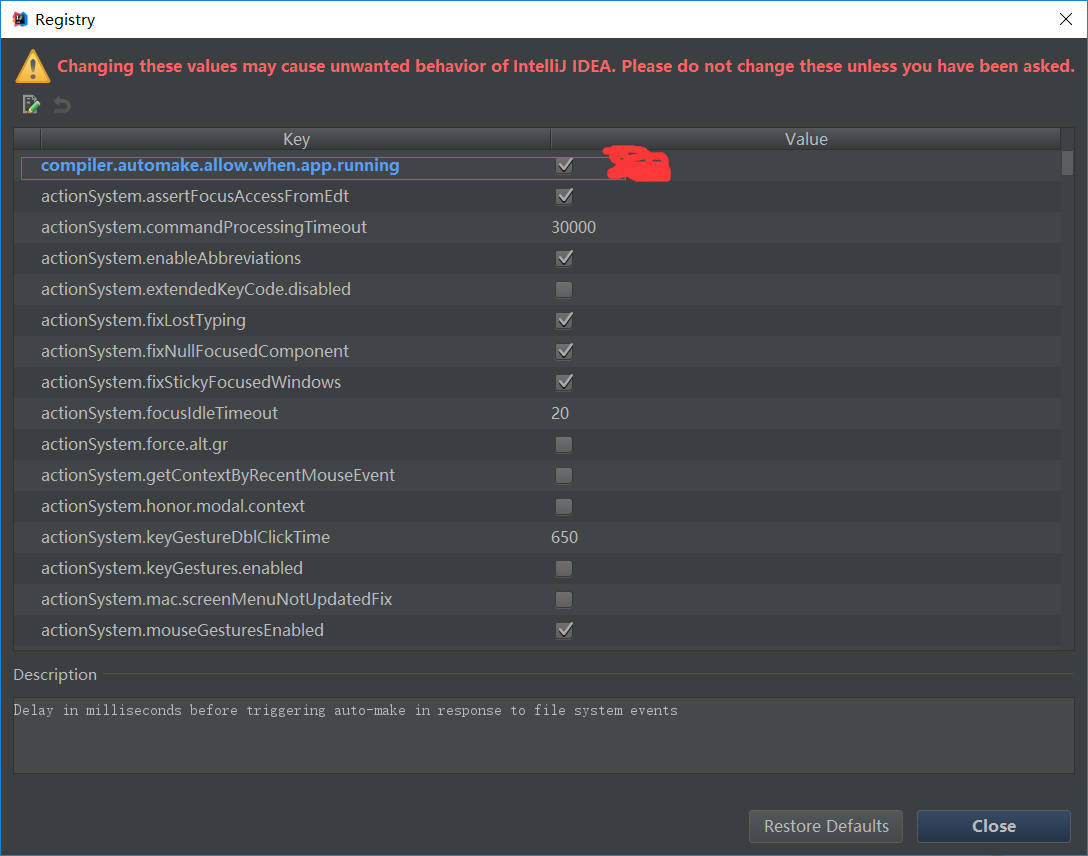Select actionSystem.fixStickyFocusedWindows key
The image size is (1088, 856).
point(191,382)
